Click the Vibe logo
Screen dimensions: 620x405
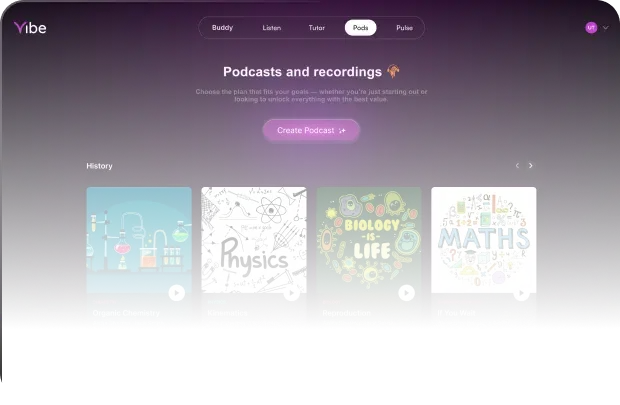coord(30,28)
